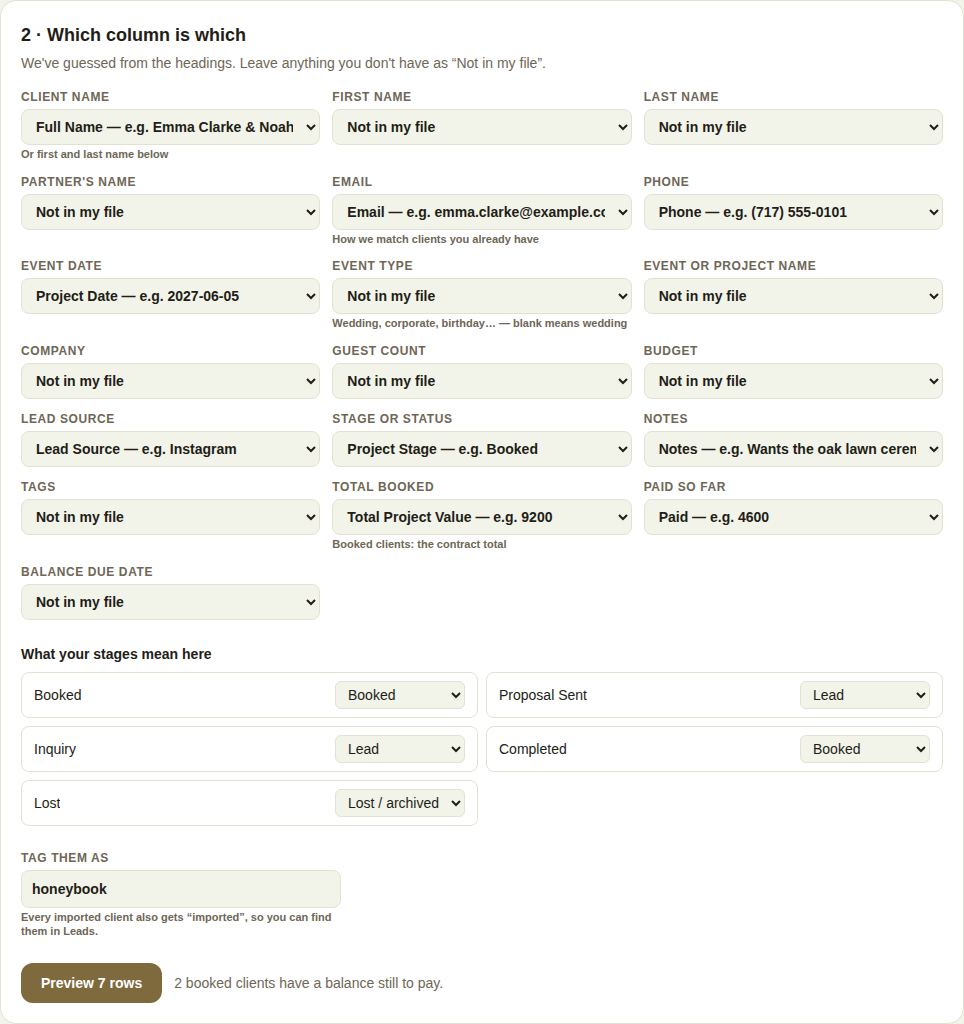Click the 'PAID SO FAR' field label

coord(684,487)
